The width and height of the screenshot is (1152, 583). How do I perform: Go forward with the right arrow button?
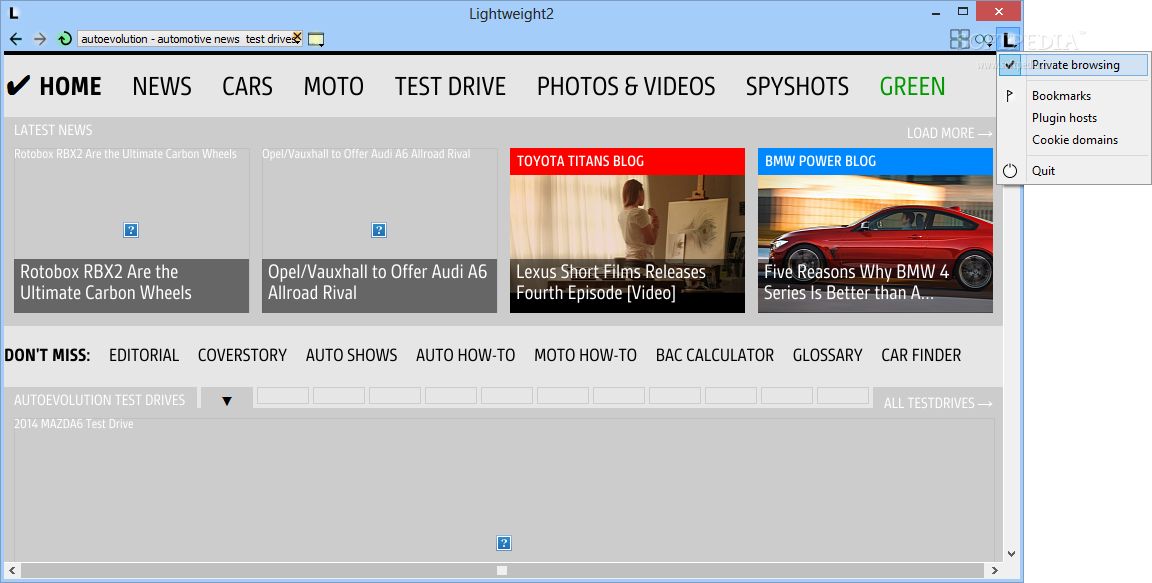point(40,39)
